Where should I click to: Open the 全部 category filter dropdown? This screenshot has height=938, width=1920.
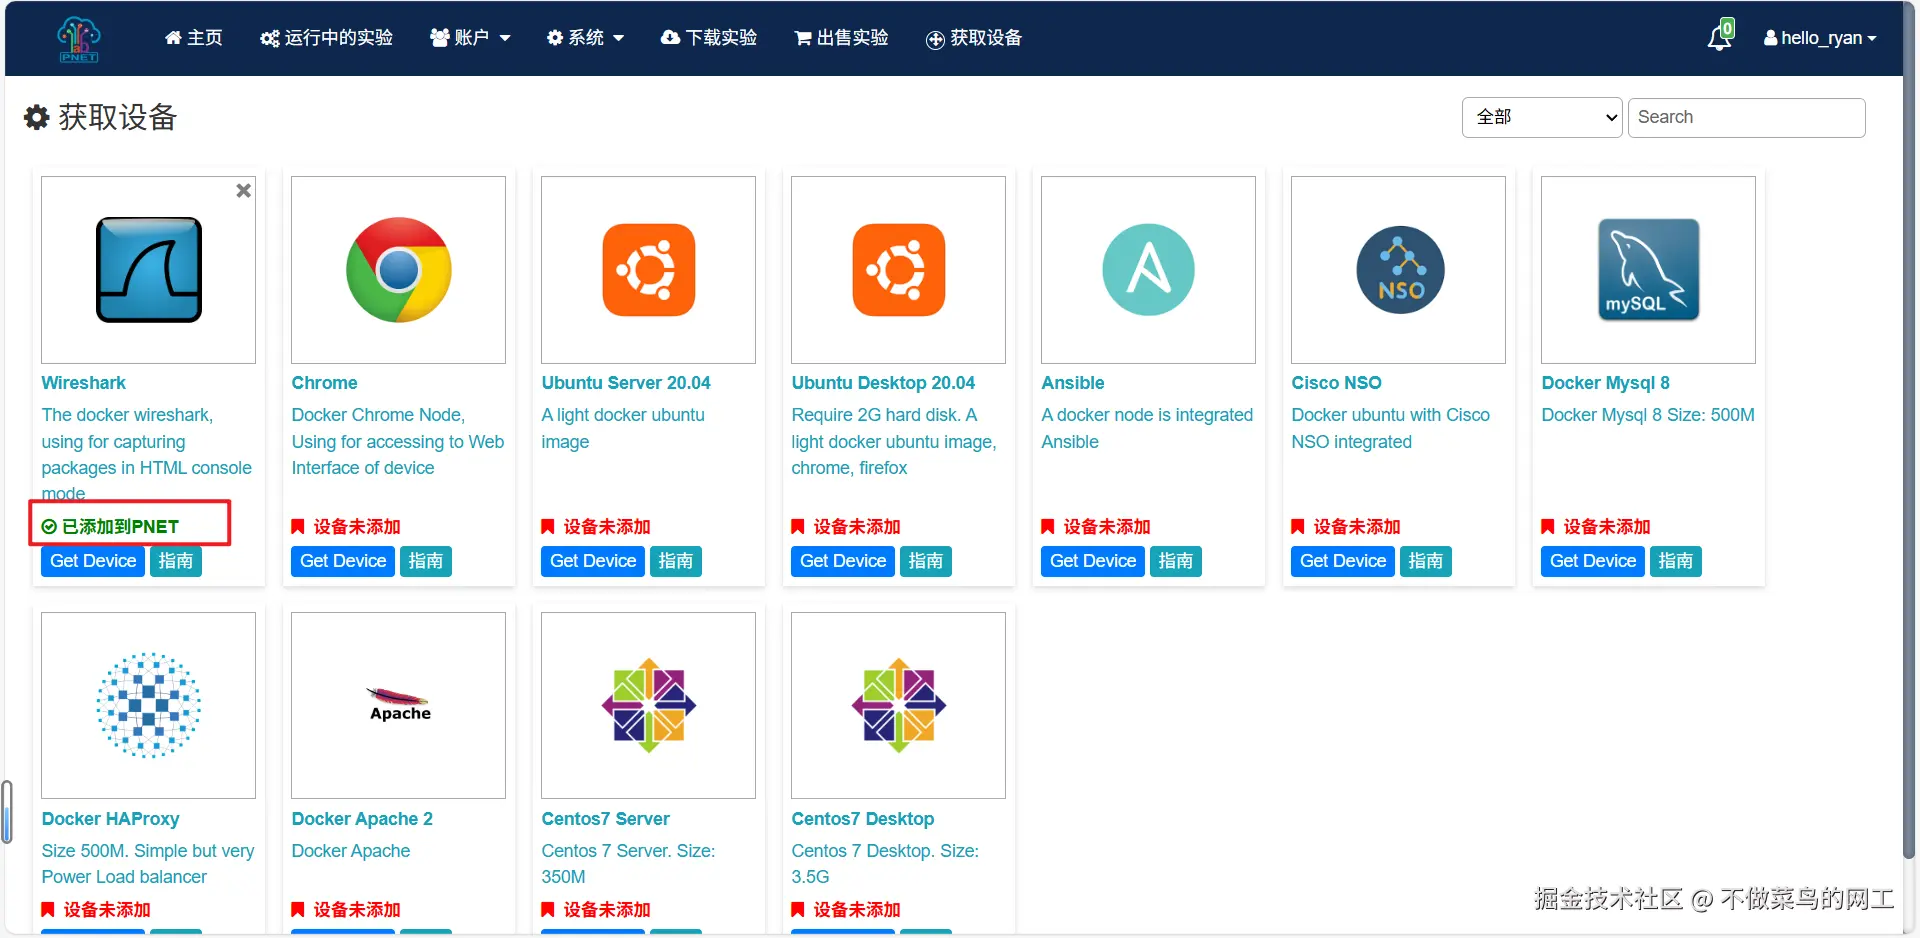point(1542,117)
